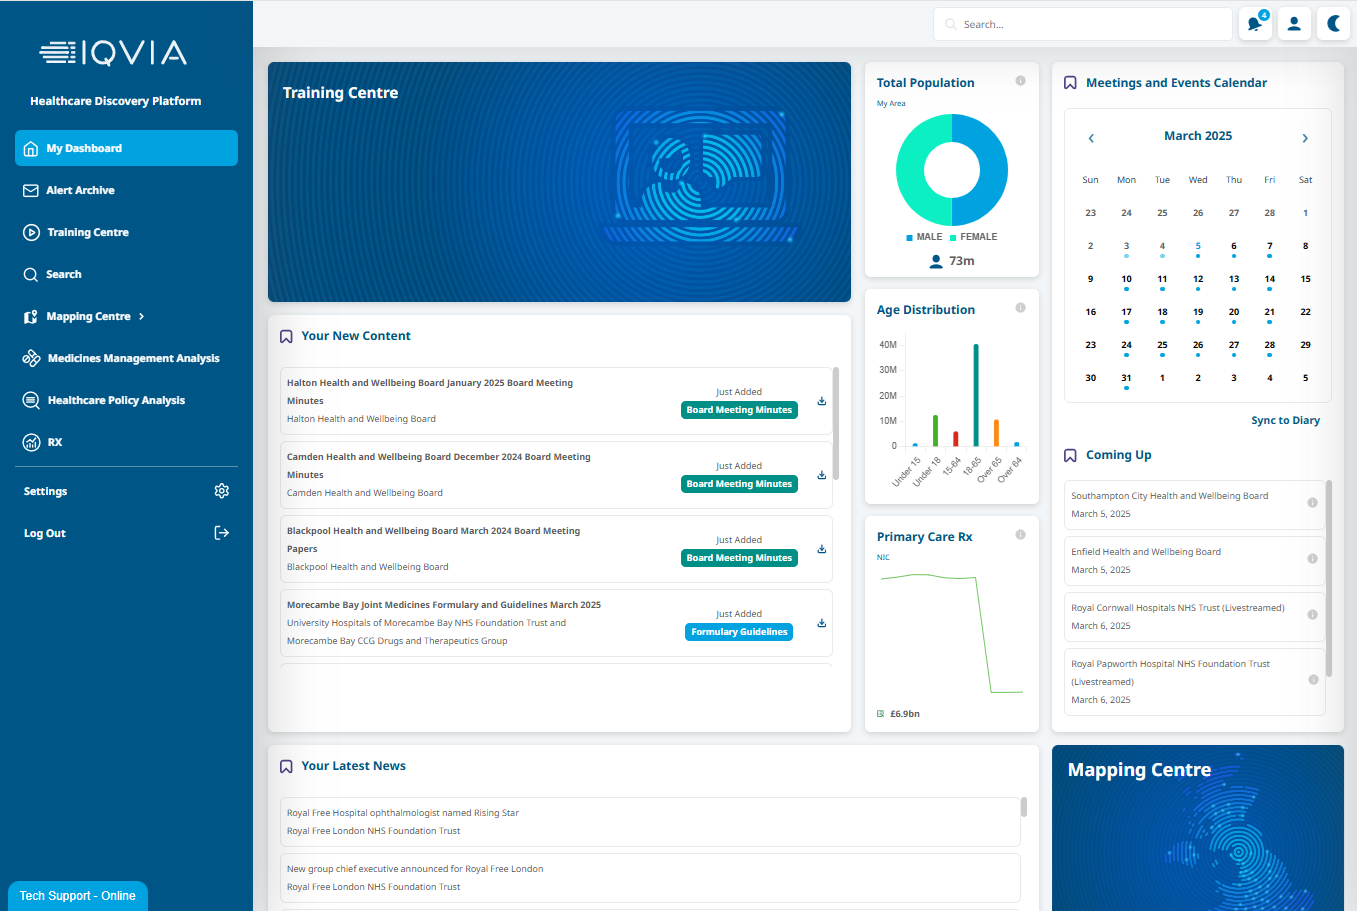Click the Alert Archive envelope icon
This screenshot has width=1357, height=911.
click(x=31, y=190)
